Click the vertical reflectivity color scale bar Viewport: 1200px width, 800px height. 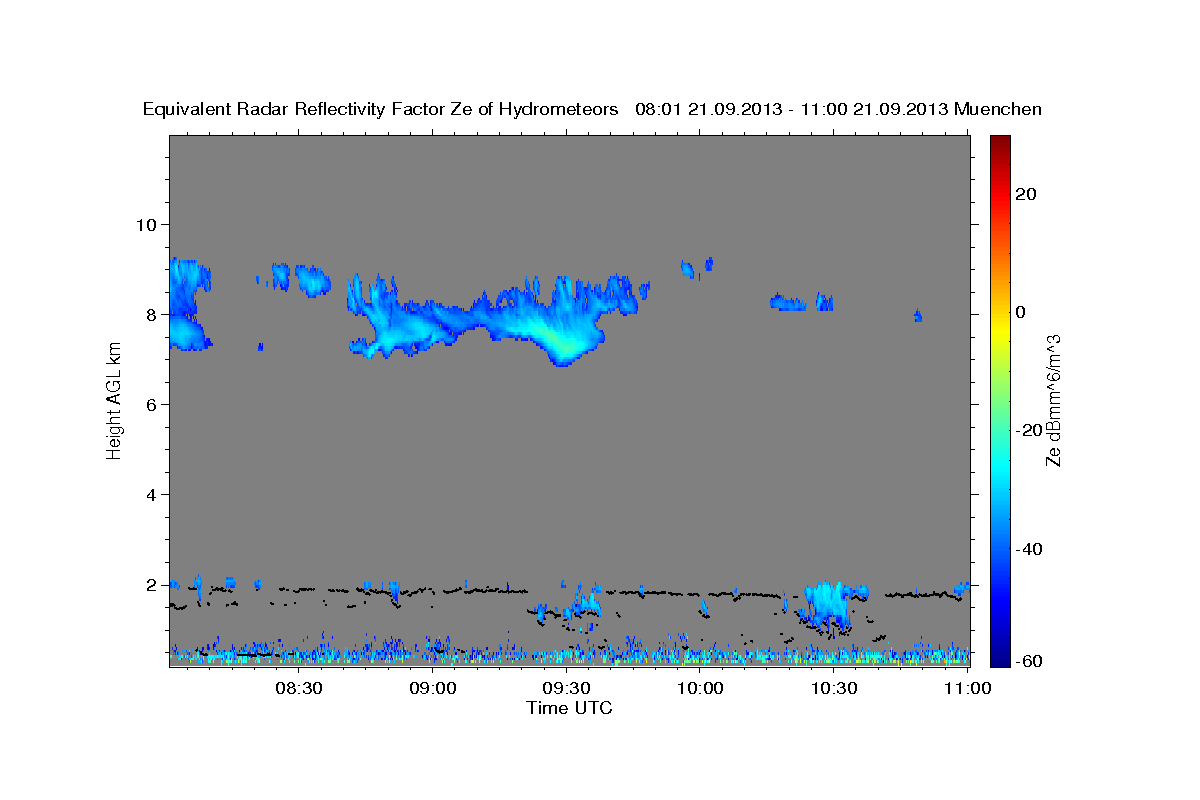click(x=1001, y=400)
